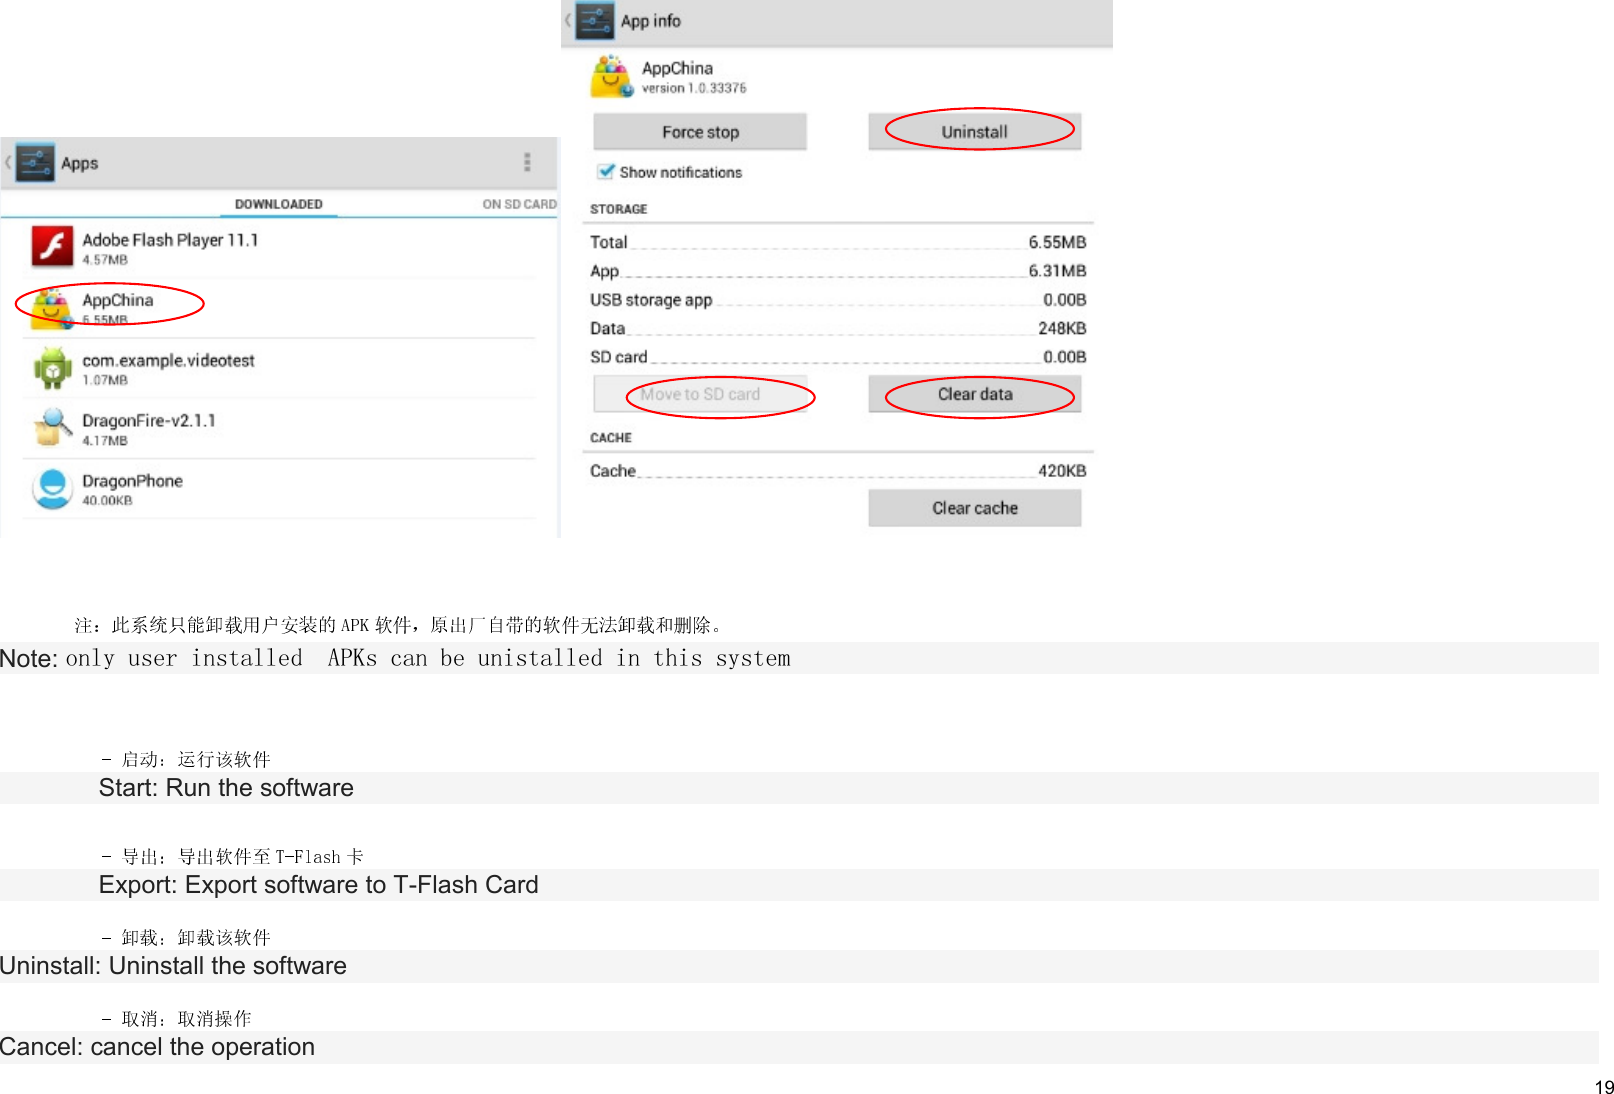Tap the DragonPhone app icon
The width and height of the screenshot is (1614, 1094).
coord(52,488)
